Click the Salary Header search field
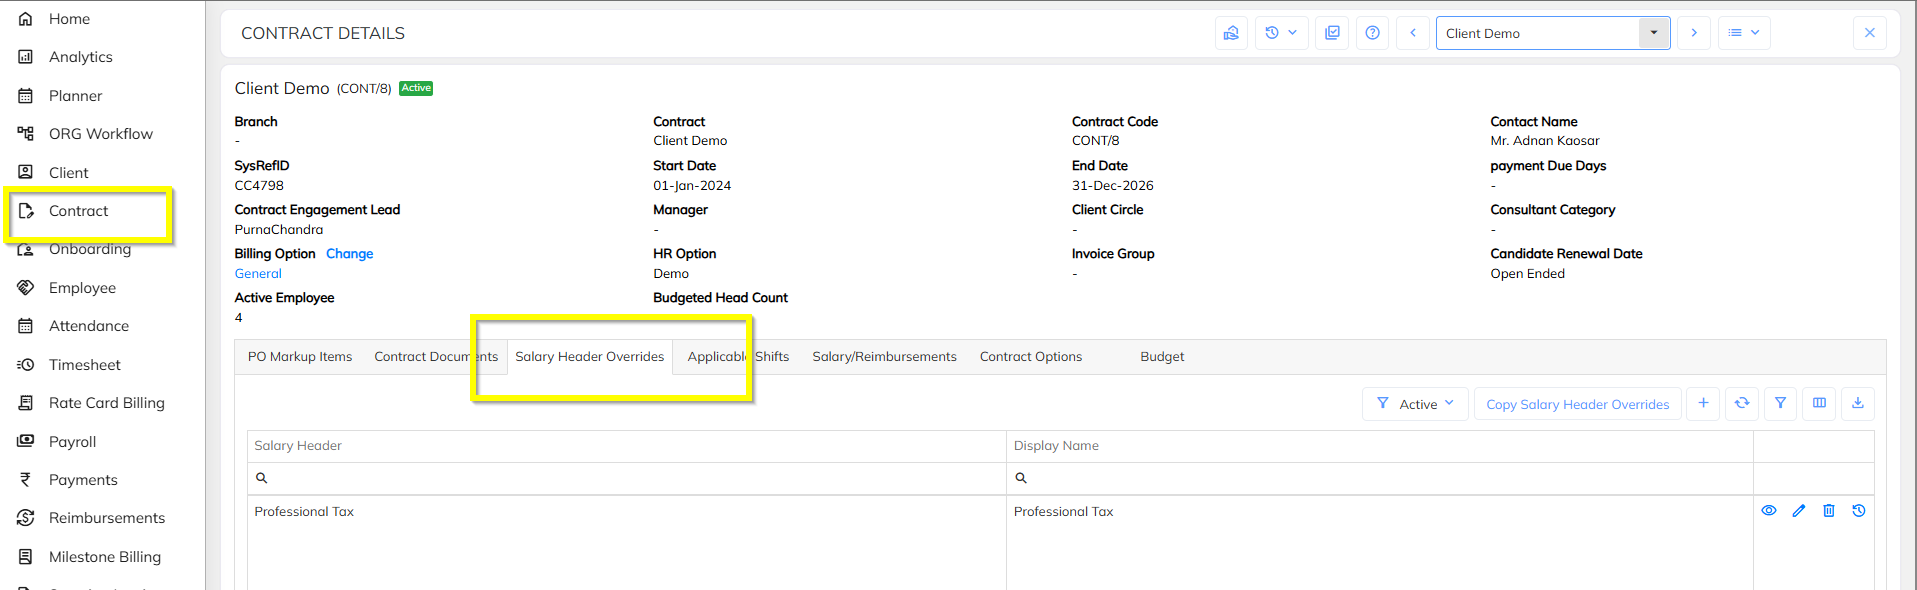The height and width of the screenshot is (590, 1917). (630, 478)
